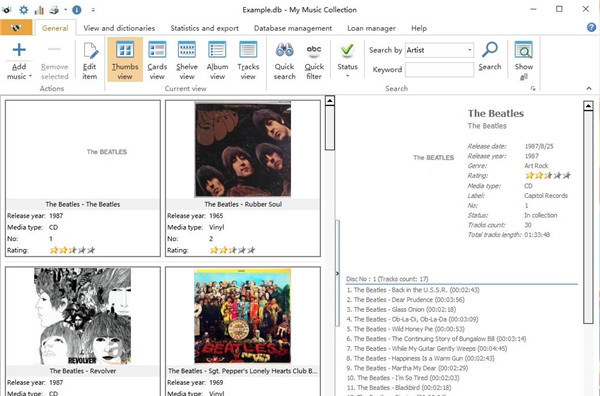This screenshot has height=396, width=600.
Task: Open the orange application menu button
Action: 16,28
